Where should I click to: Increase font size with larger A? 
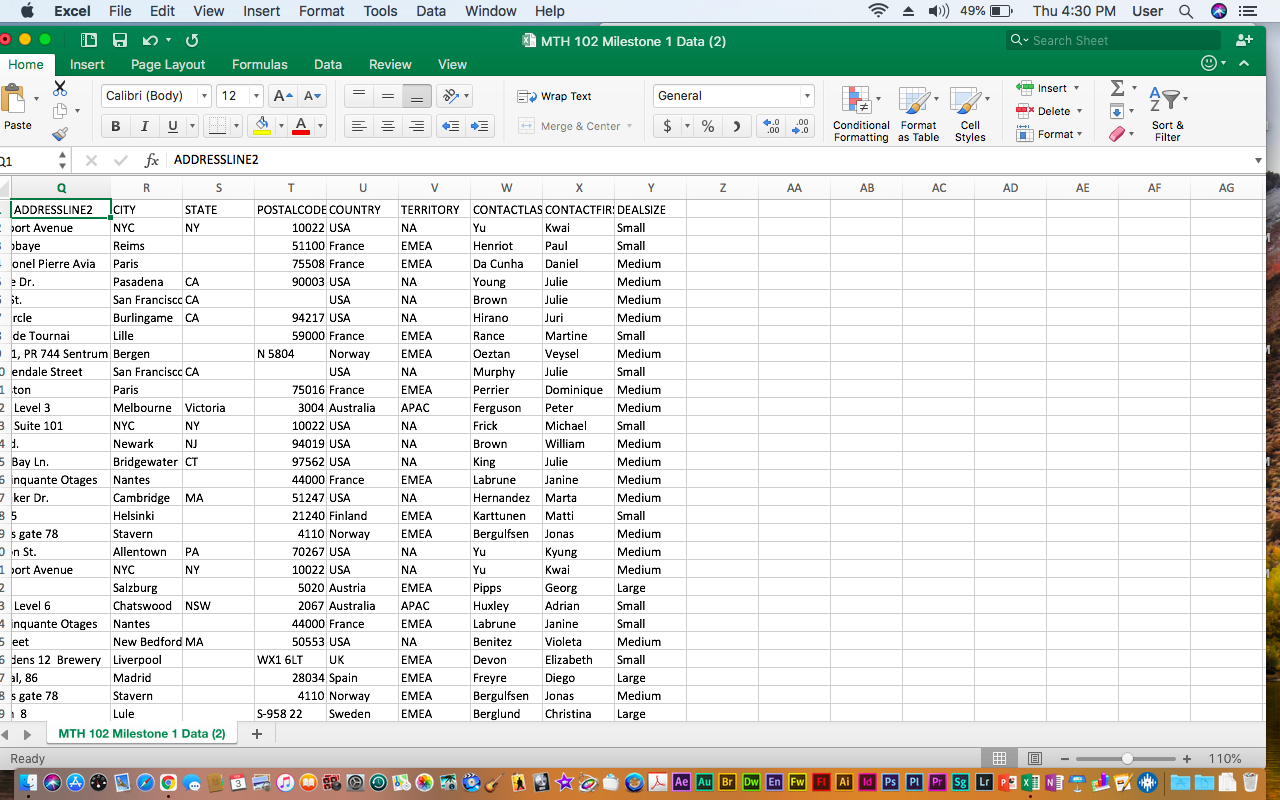[x=284, y=96]
